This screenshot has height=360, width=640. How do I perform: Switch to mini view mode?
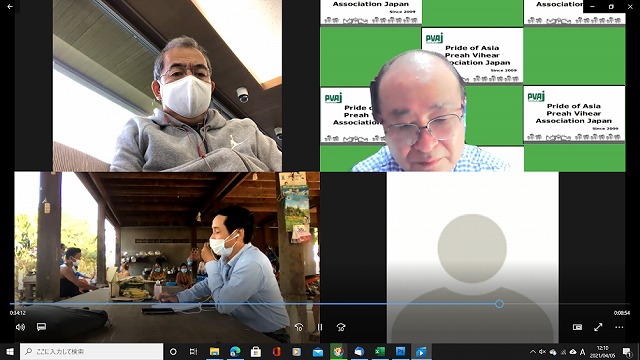click(x=577, y=327)
